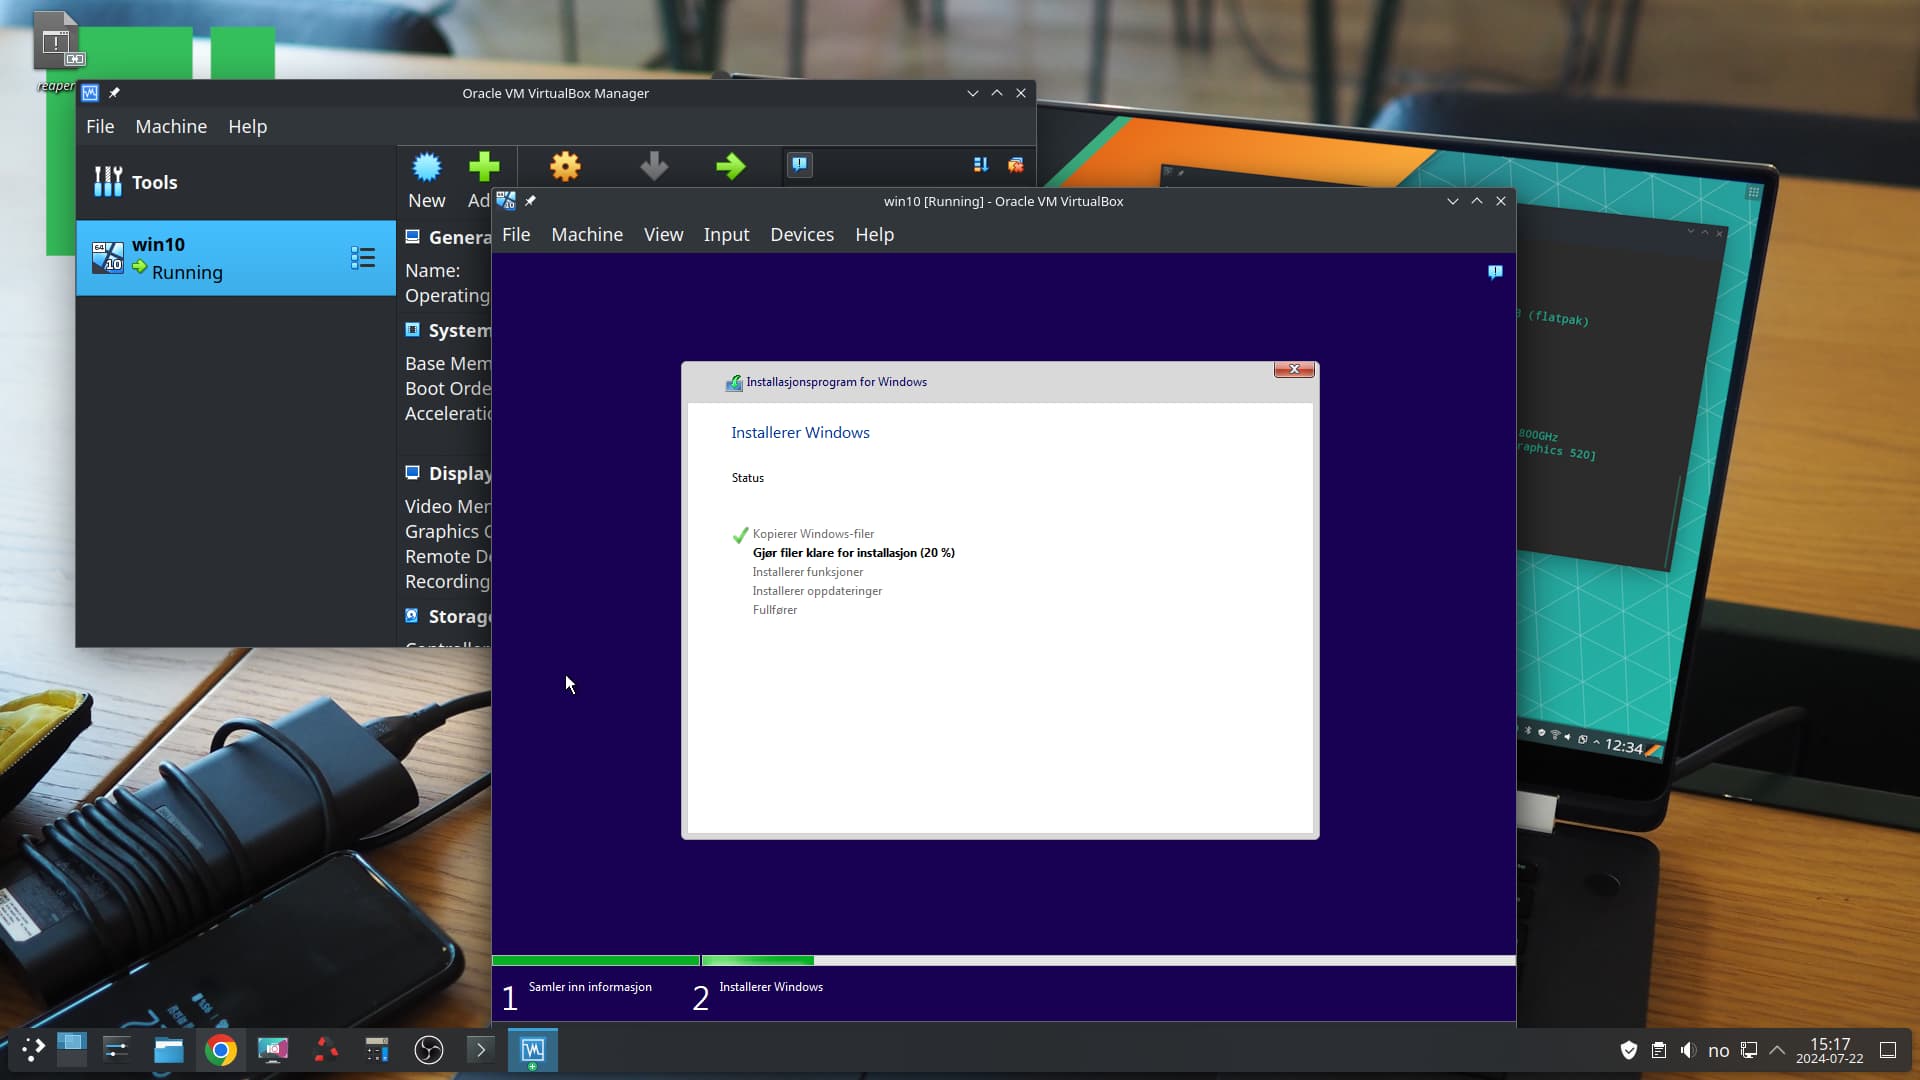This screenshot has width=1920, height=1080.
Task: Open the File menu in VirtualBox Manager
Action: click(100, 127)
